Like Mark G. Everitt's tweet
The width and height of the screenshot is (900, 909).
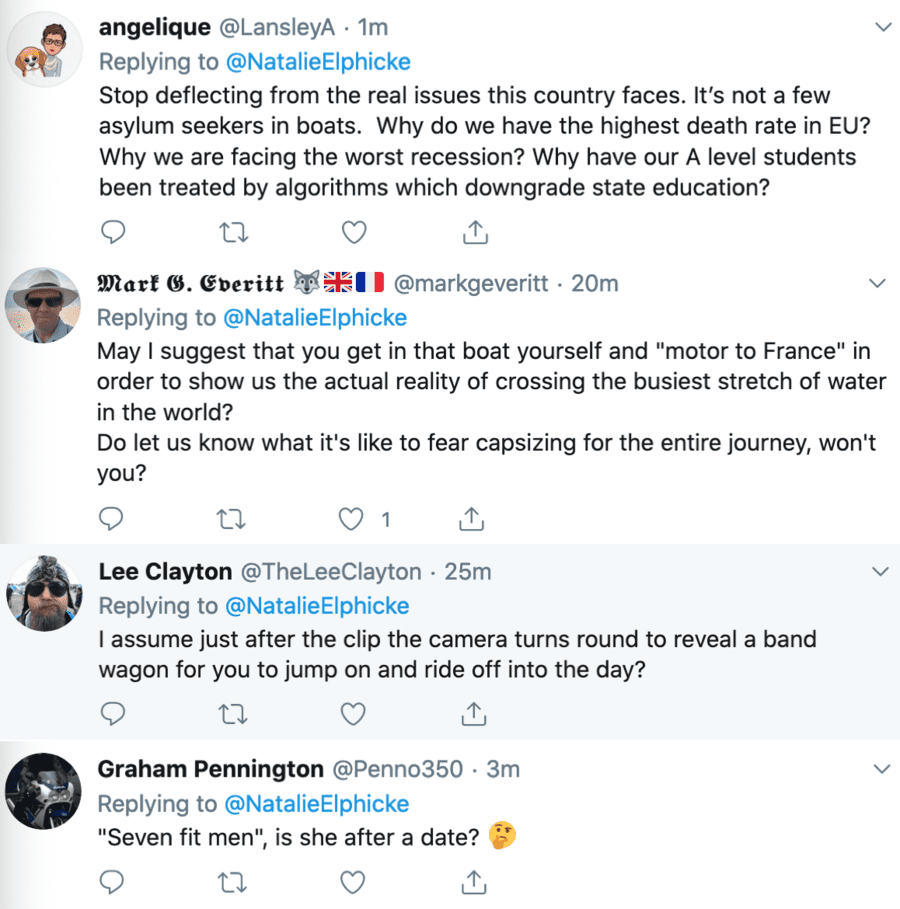click(351, 519)
